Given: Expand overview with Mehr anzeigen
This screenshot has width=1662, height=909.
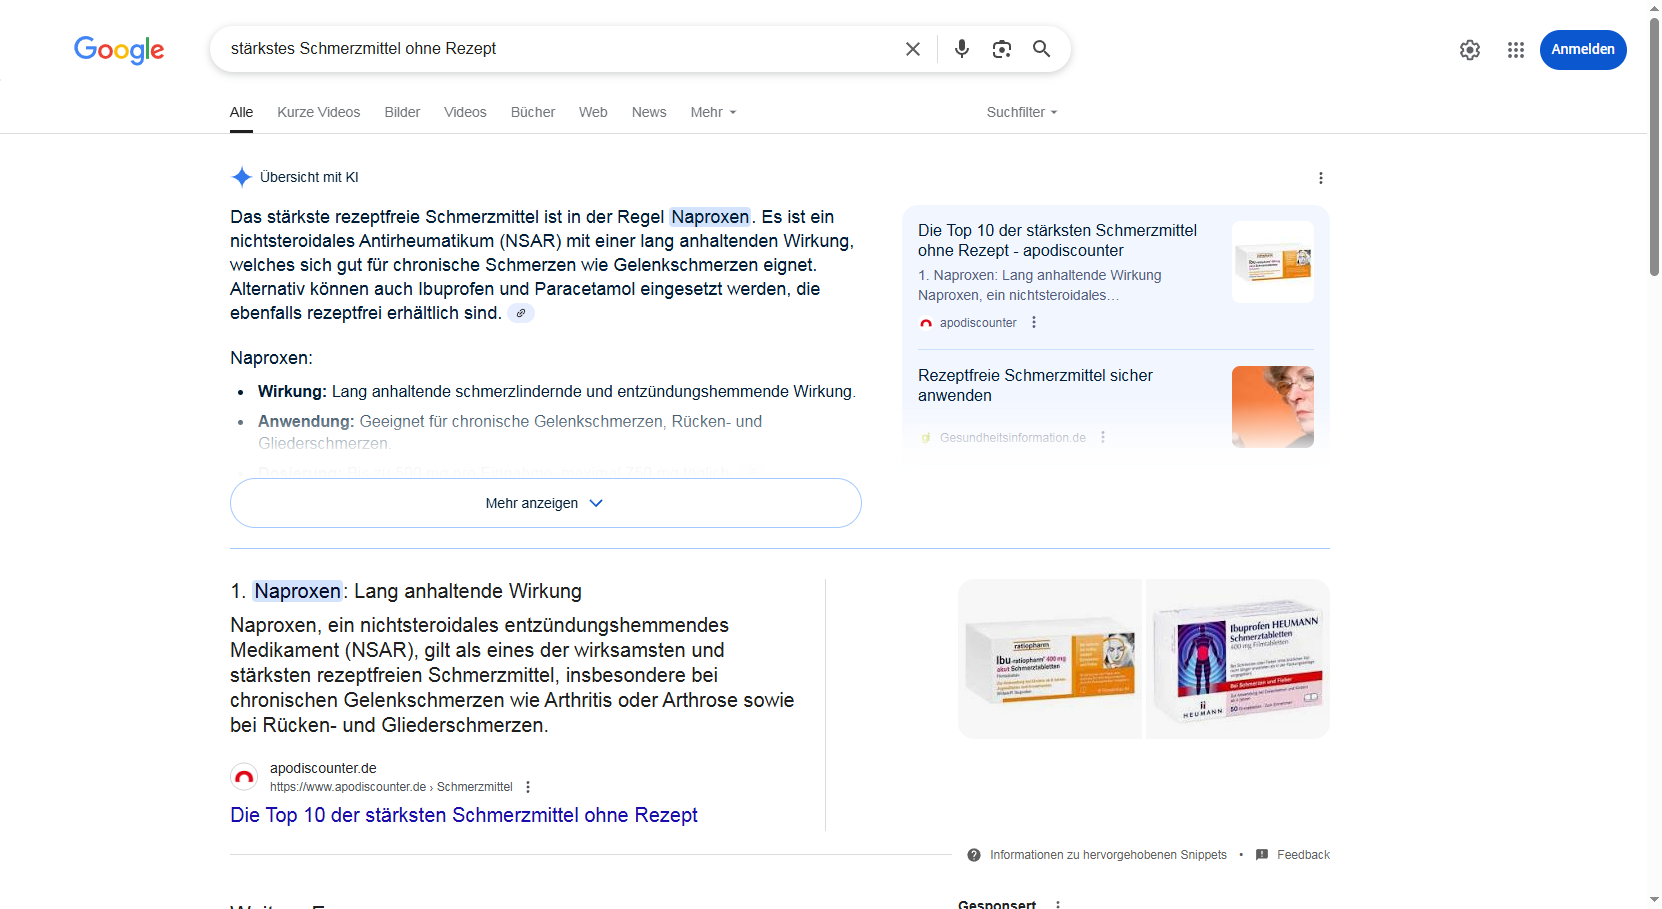Looking at the screenshot, I should [546, 503].
